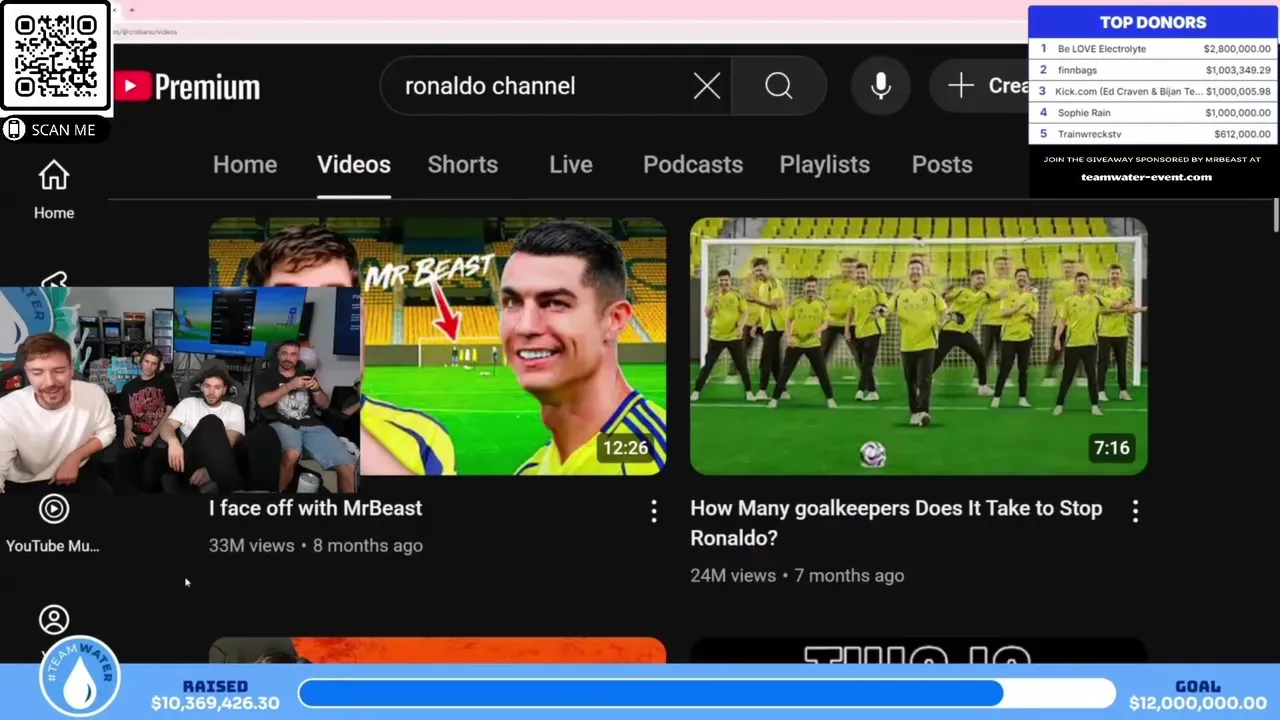The height and width of the screenshot is (720, 1280).
Task: Click the plus Create button
Action: coord(980,86)
